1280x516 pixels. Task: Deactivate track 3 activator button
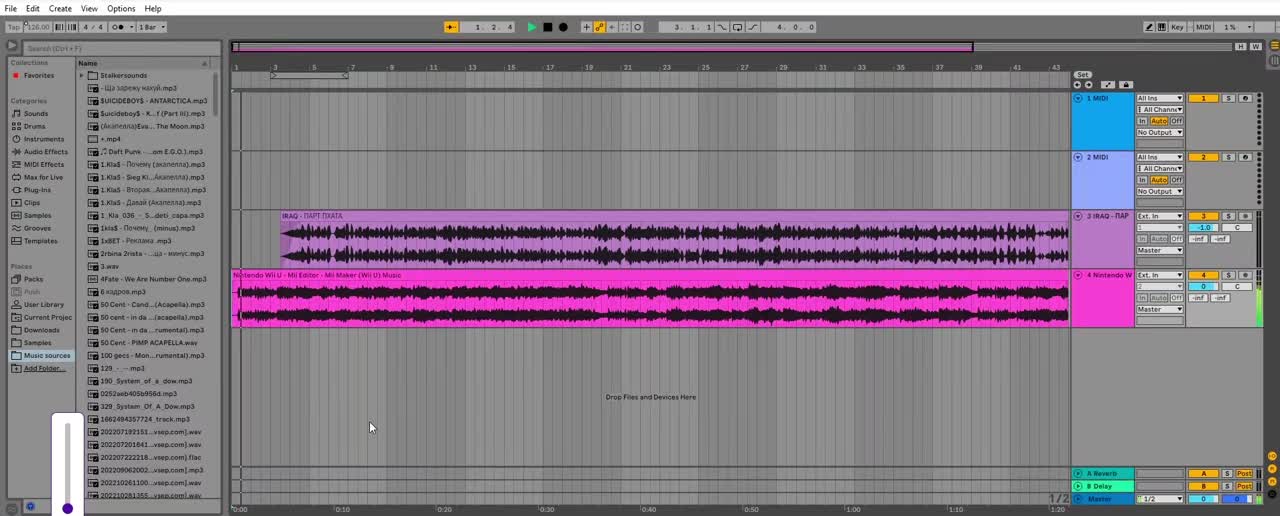tap(1203, 216)
